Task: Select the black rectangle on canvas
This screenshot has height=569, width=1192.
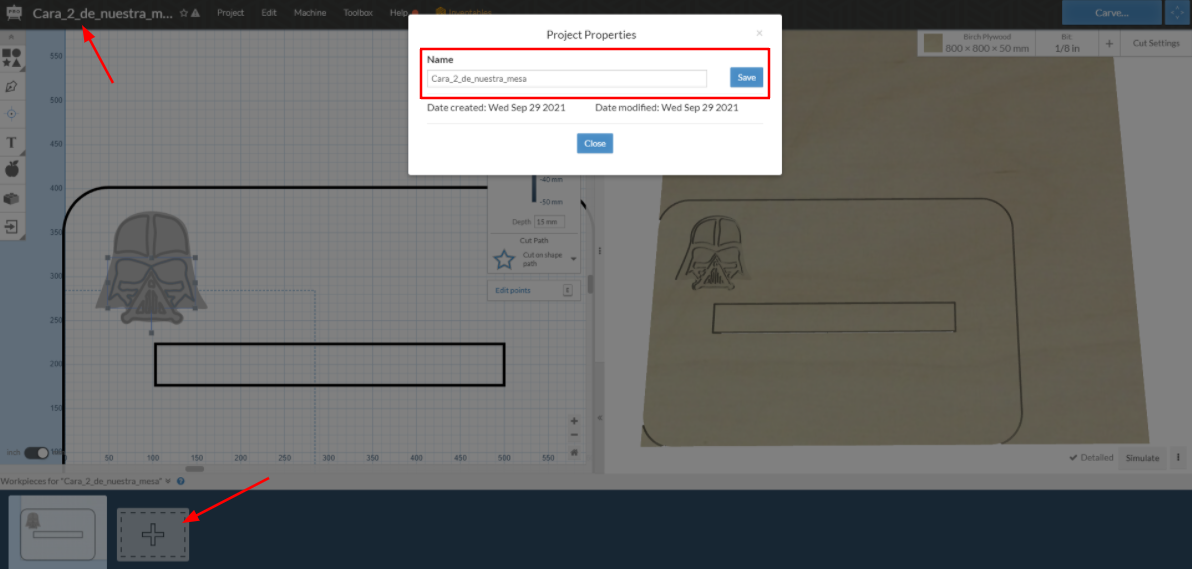Action: click(x=330, y=364)
